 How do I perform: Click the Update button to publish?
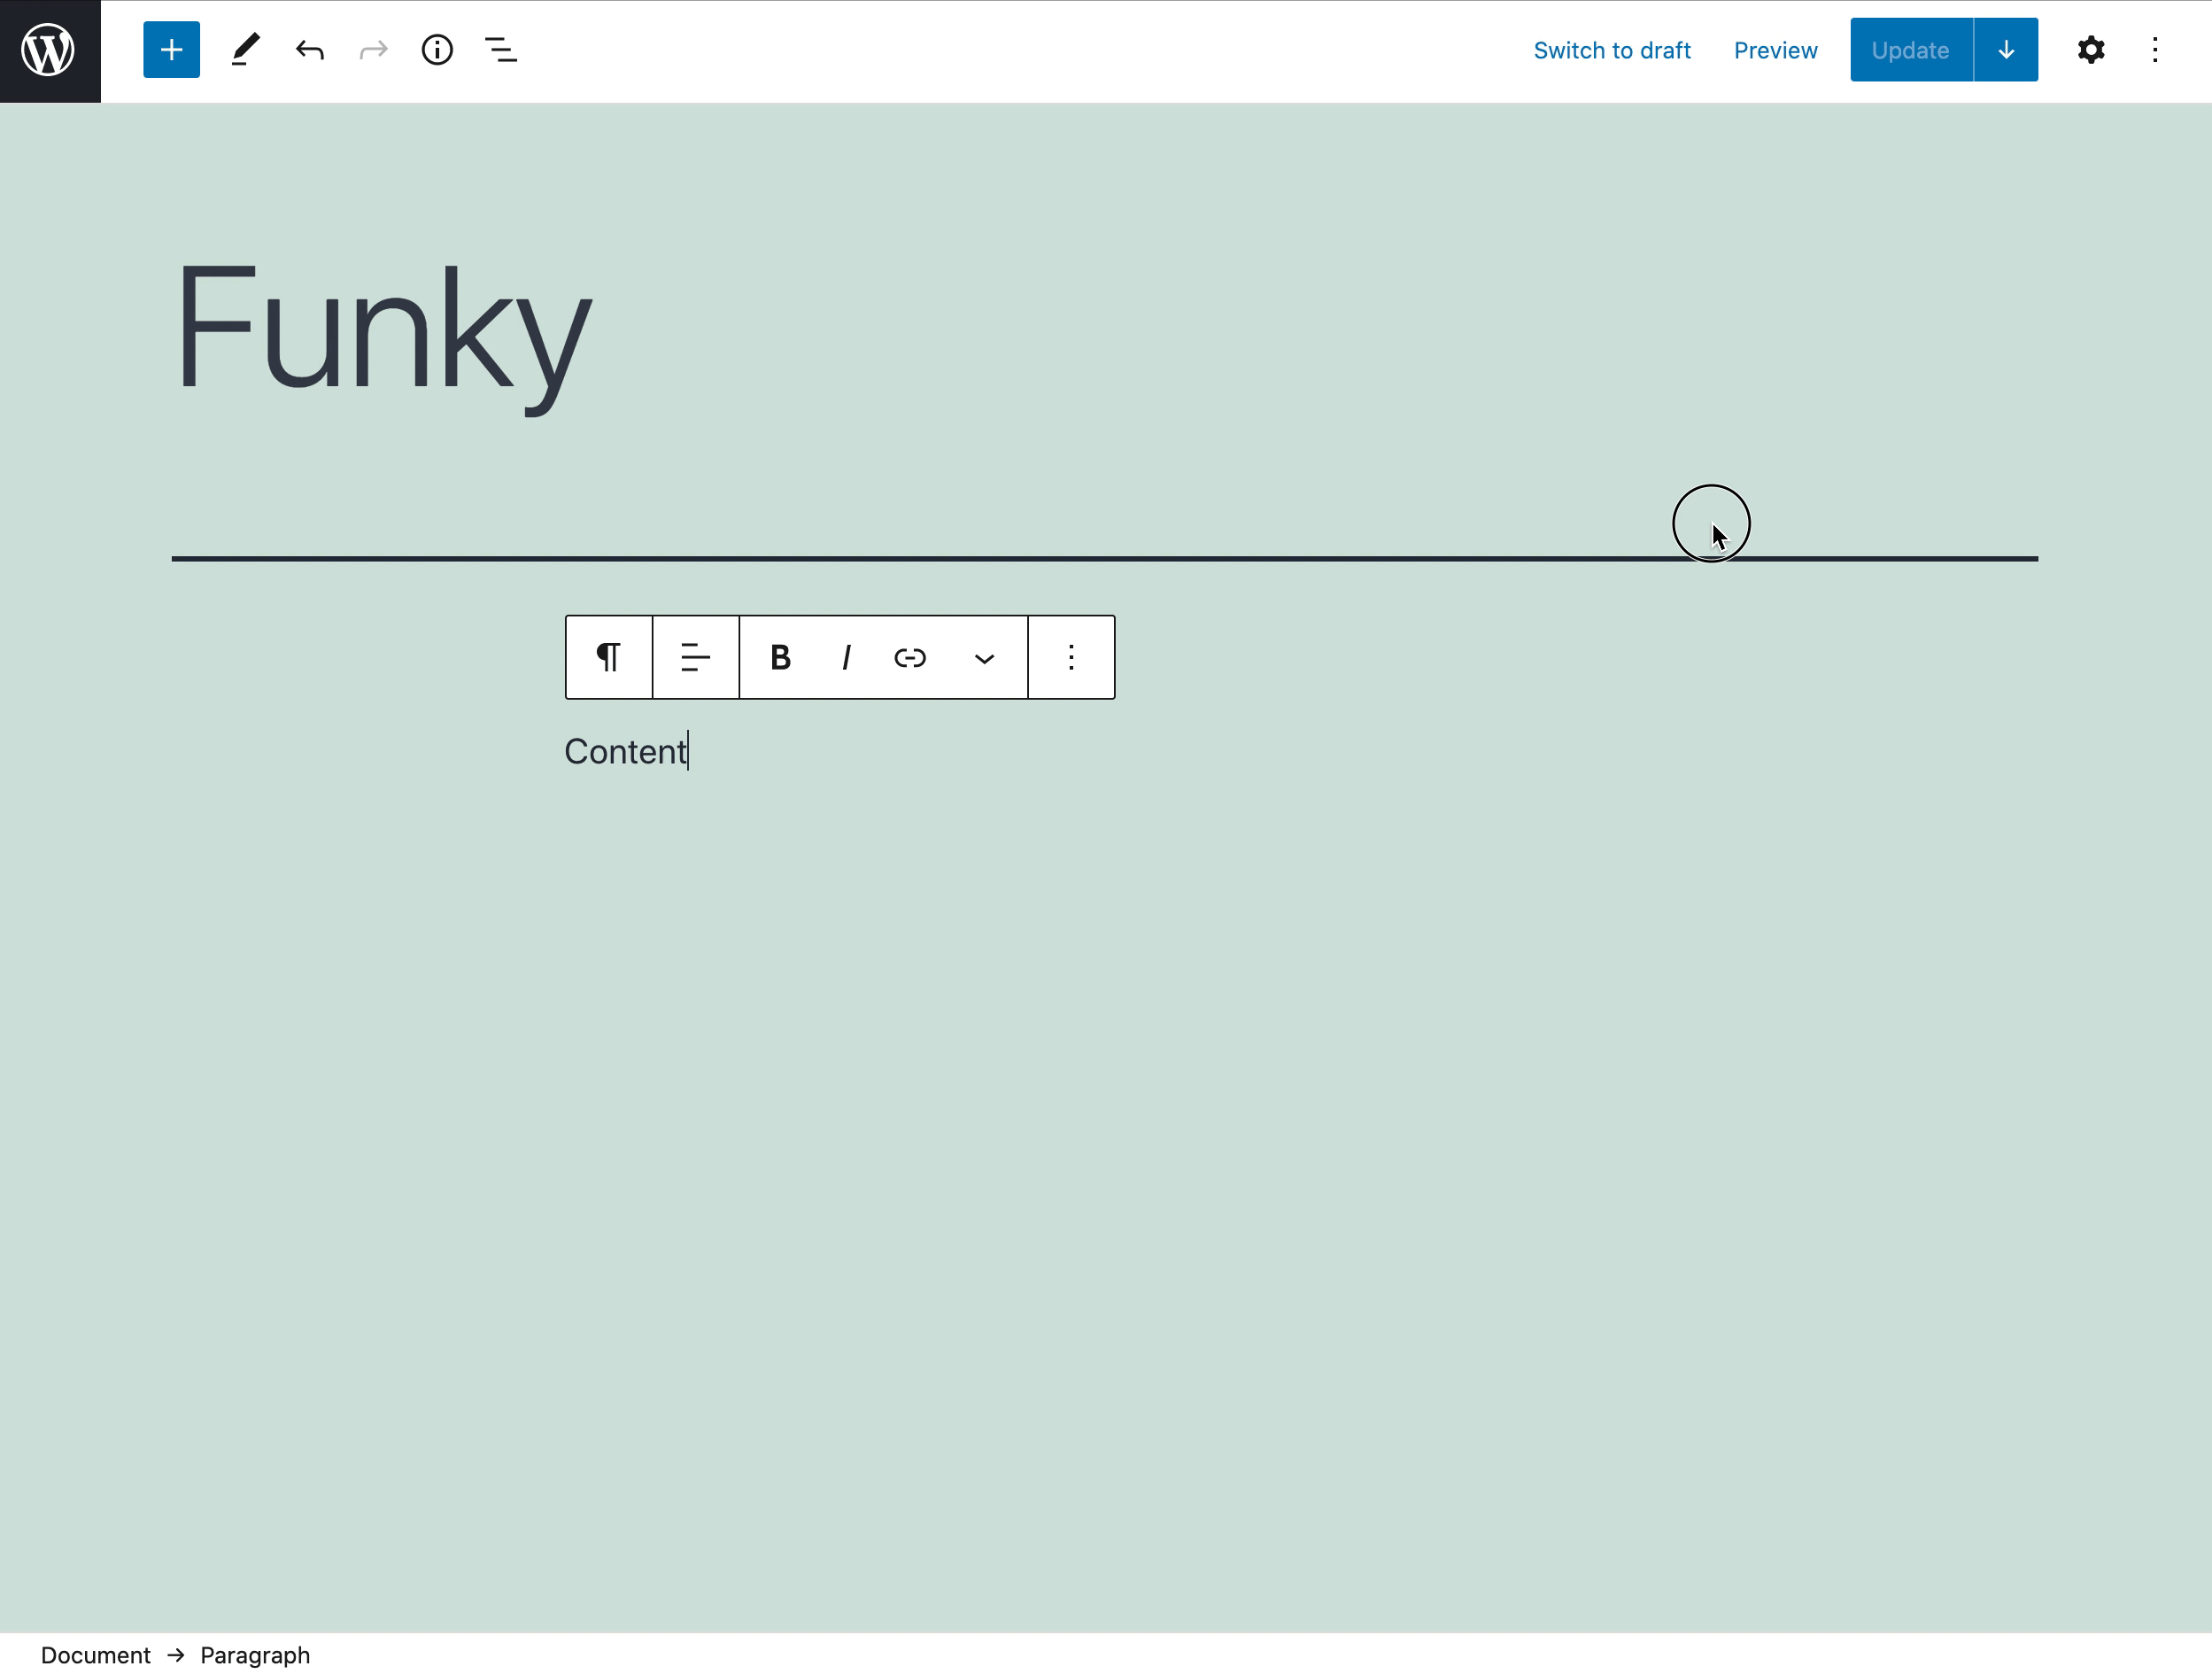[x=1909, y=50]
